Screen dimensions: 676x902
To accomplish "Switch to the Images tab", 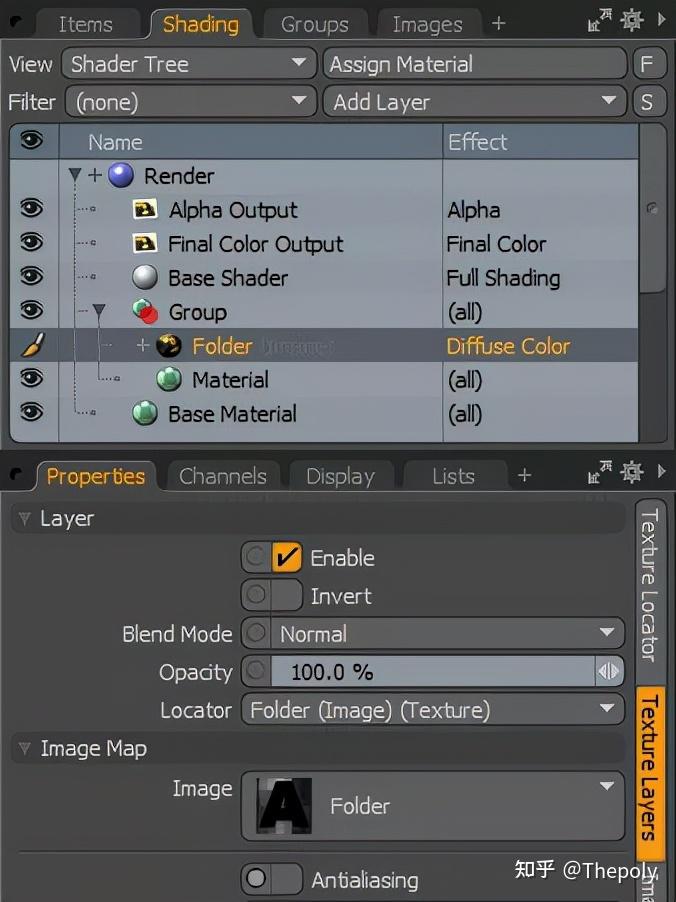I will [x=427, y=24].
